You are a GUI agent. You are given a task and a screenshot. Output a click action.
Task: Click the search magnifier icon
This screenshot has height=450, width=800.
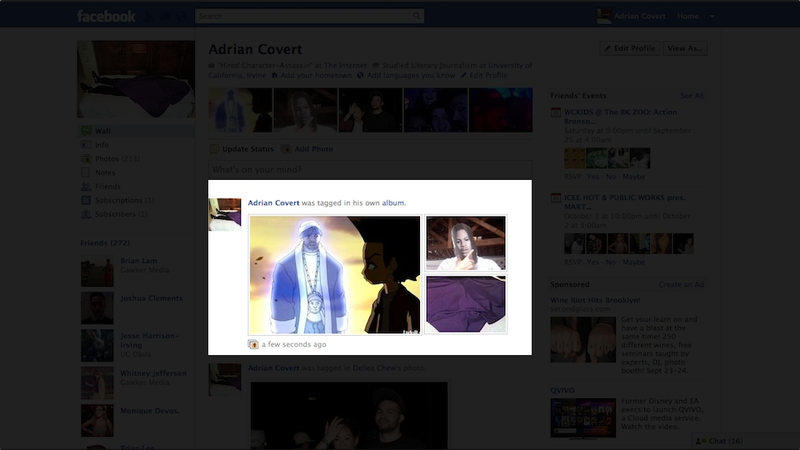coord(416,16)
